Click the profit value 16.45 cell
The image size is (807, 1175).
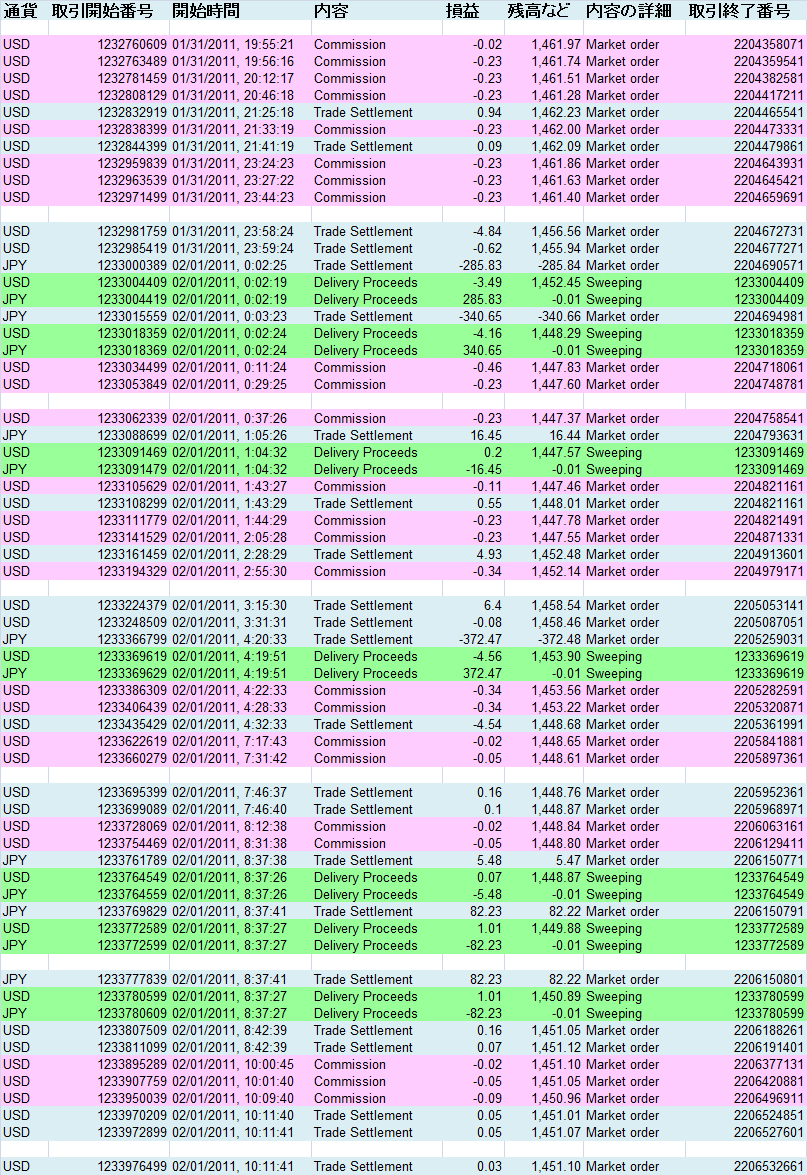click(486, 436)
